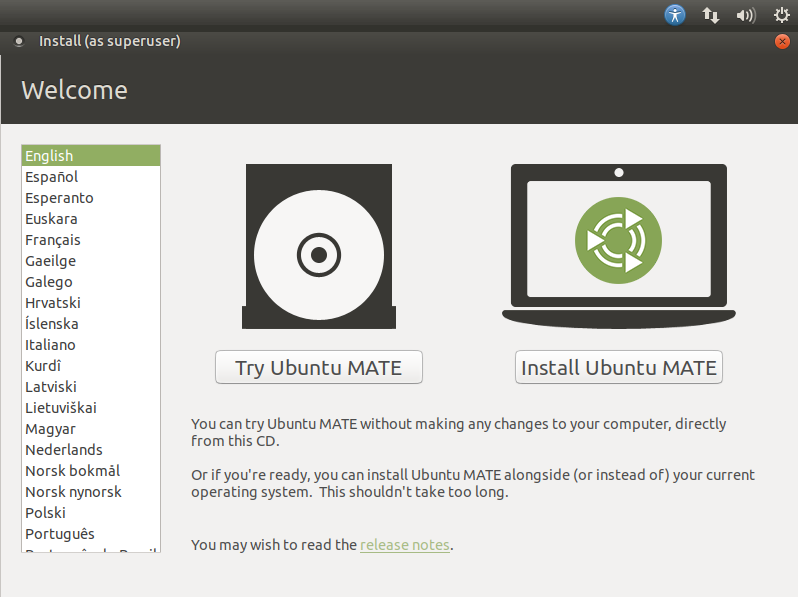Open the network connections indicator

pyautogui.click(x=711, y=15)
